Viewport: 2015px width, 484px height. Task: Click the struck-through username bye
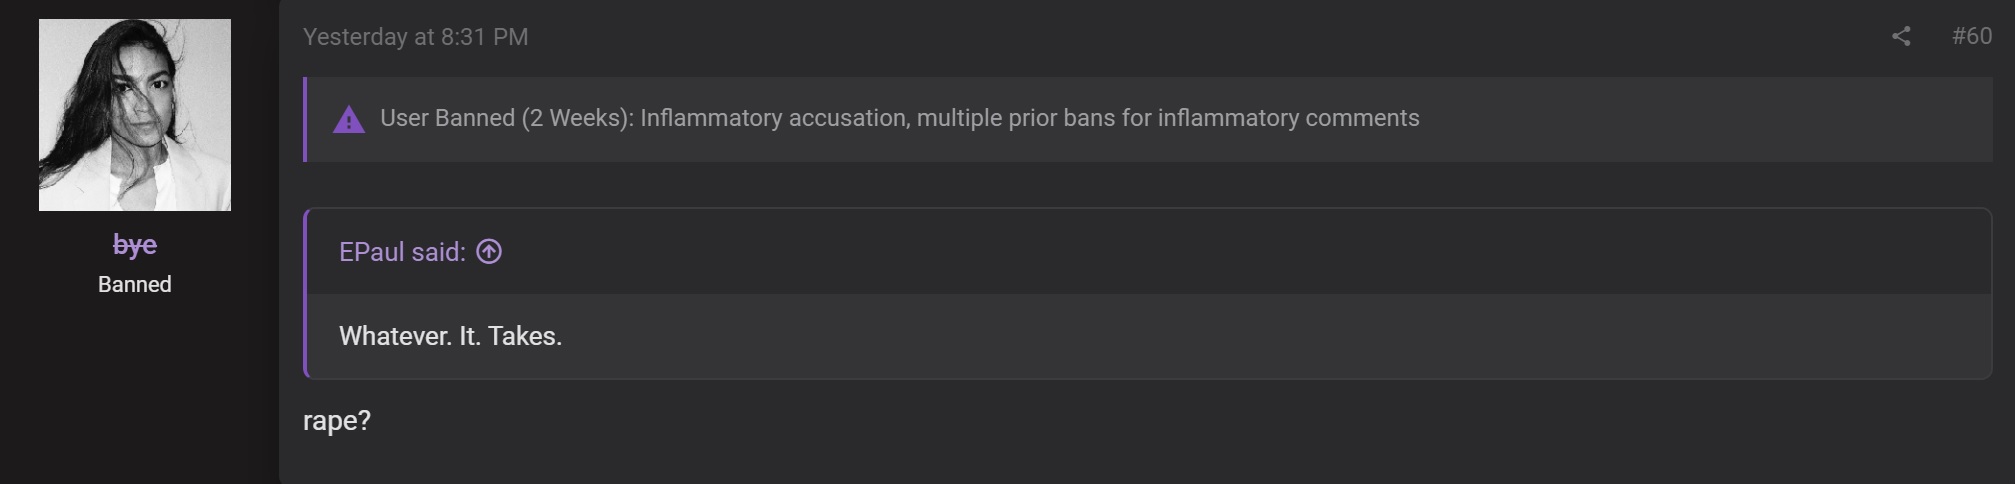coord(135,244)
